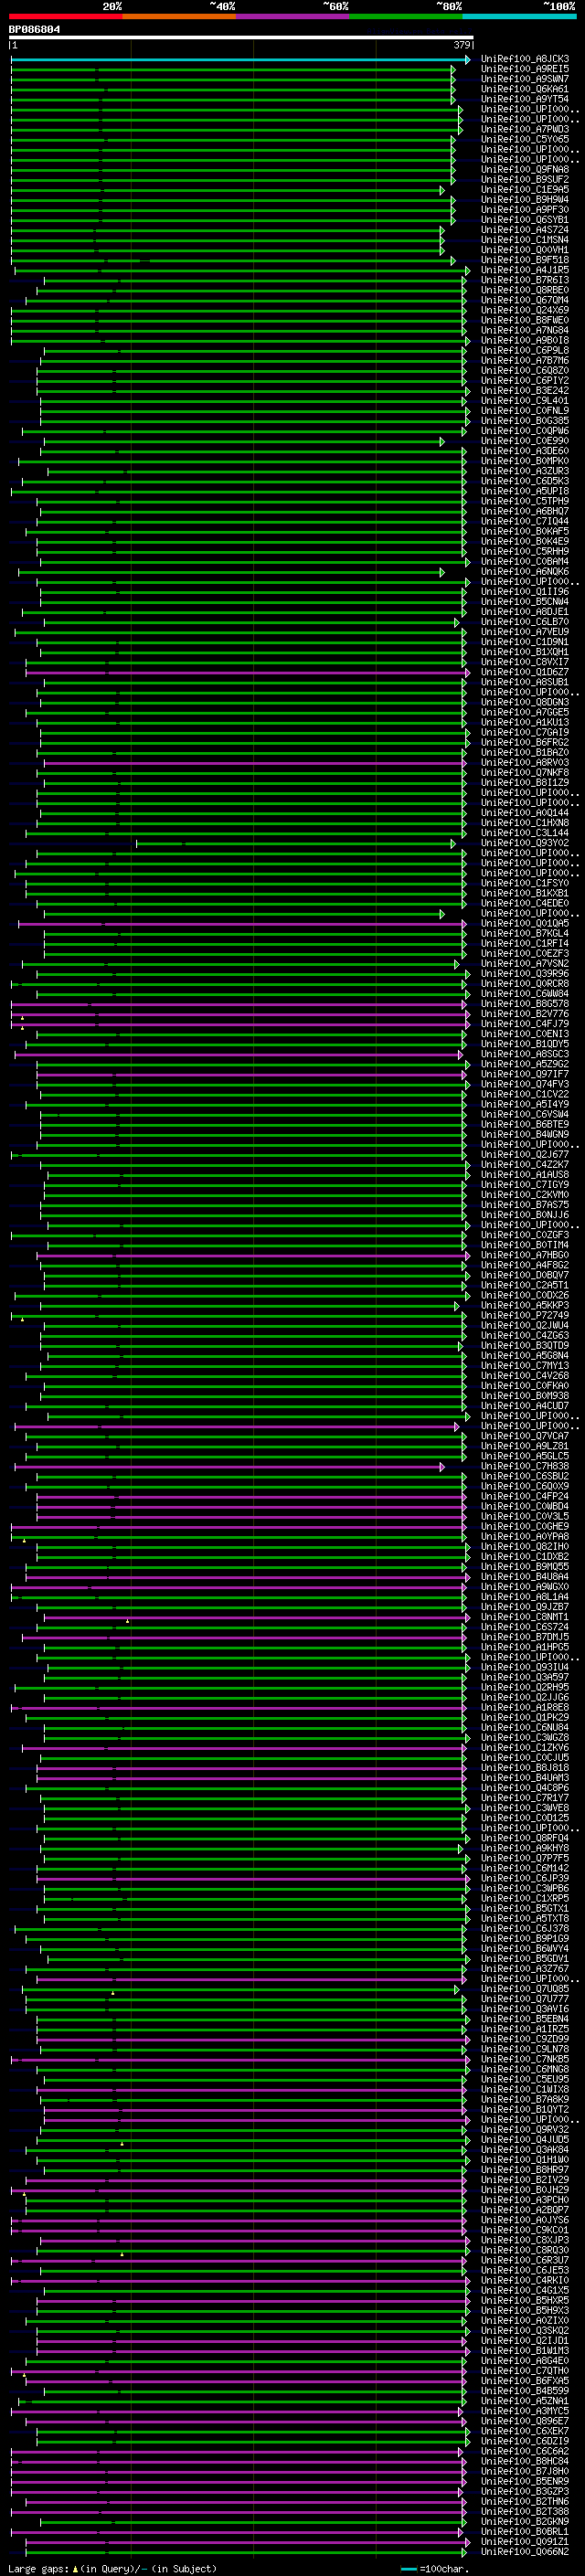Select the BP086804 query name label
This screenshot has width=585, height=2576.
pos(34,30)
